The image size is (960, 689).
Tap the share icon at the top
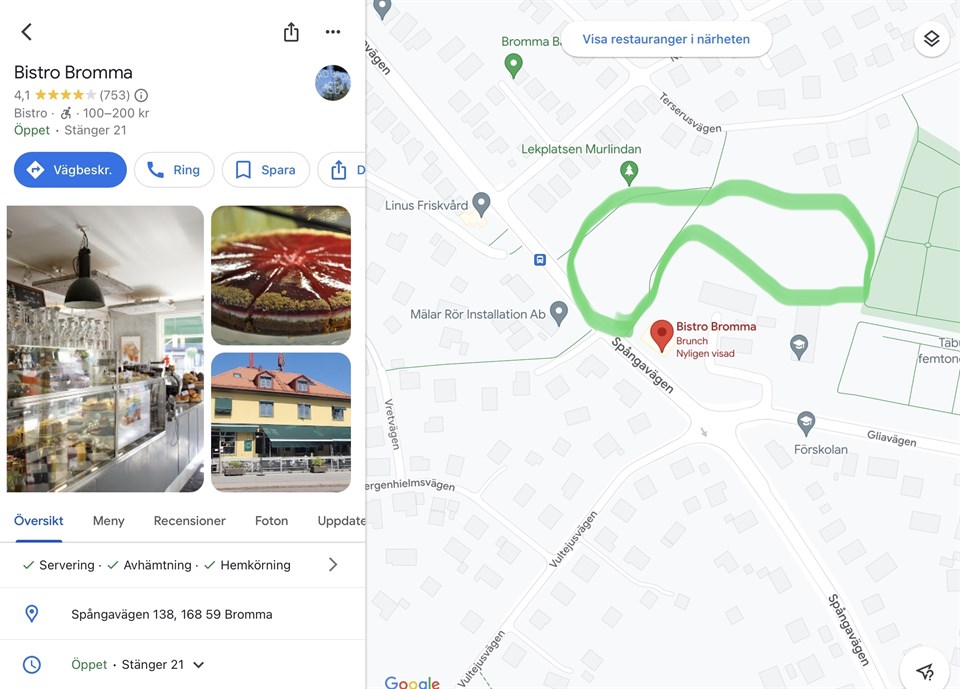(291, 32)
